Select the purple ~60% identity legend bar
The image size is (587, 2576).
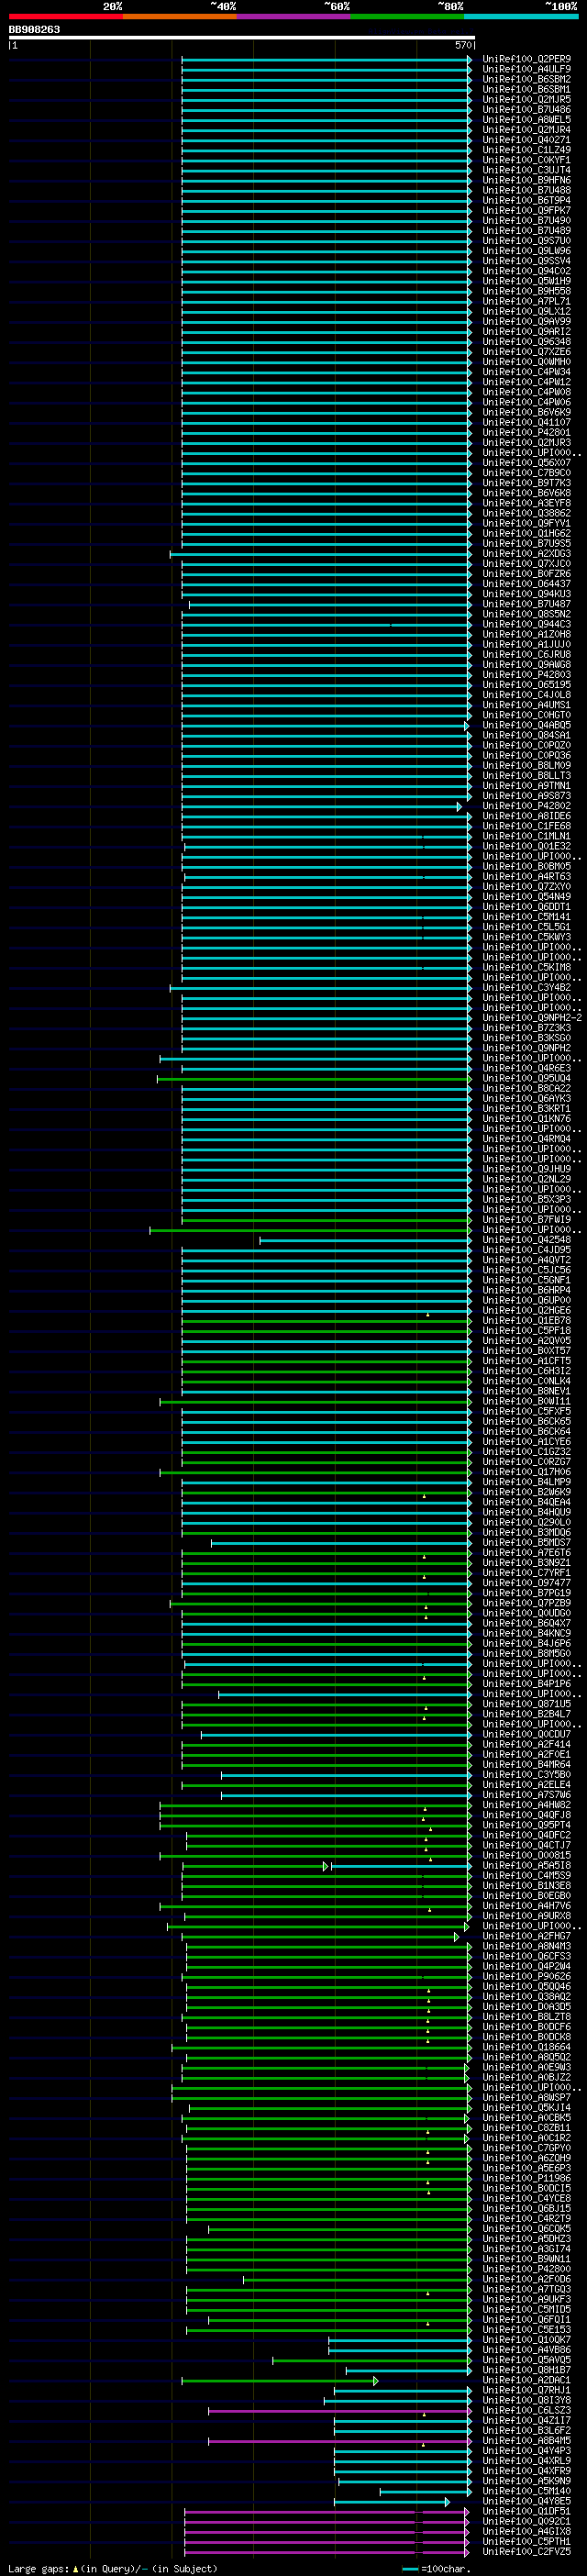(294, 16)
